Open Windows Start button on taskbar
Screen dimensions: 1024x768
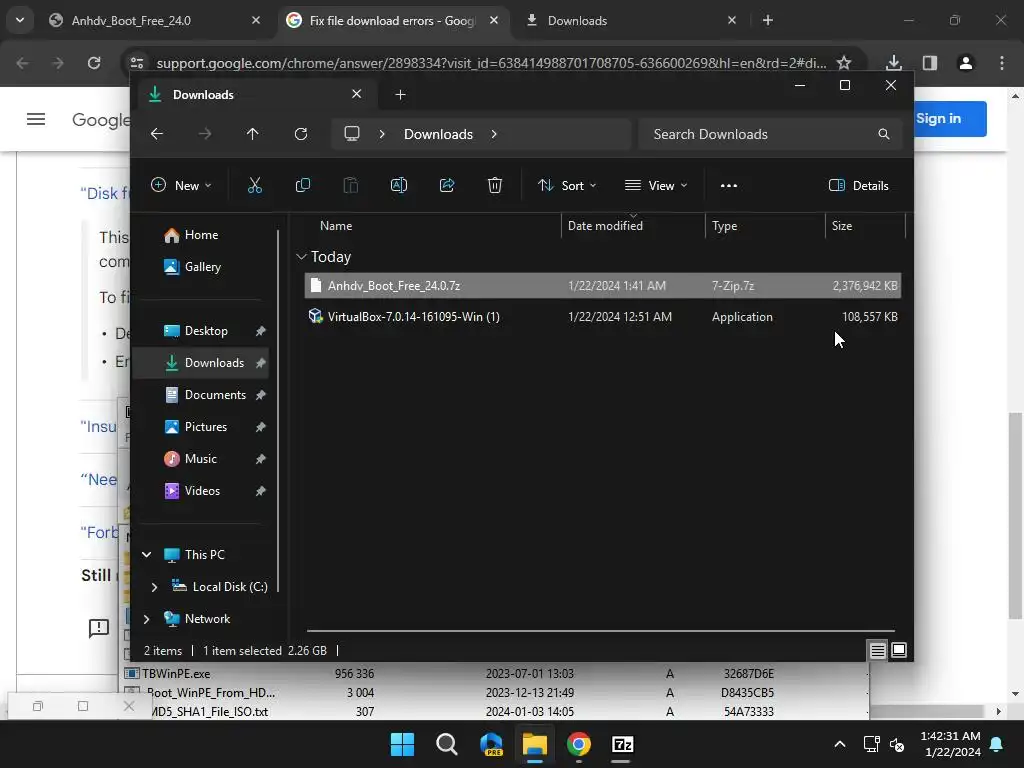(402, 744)
